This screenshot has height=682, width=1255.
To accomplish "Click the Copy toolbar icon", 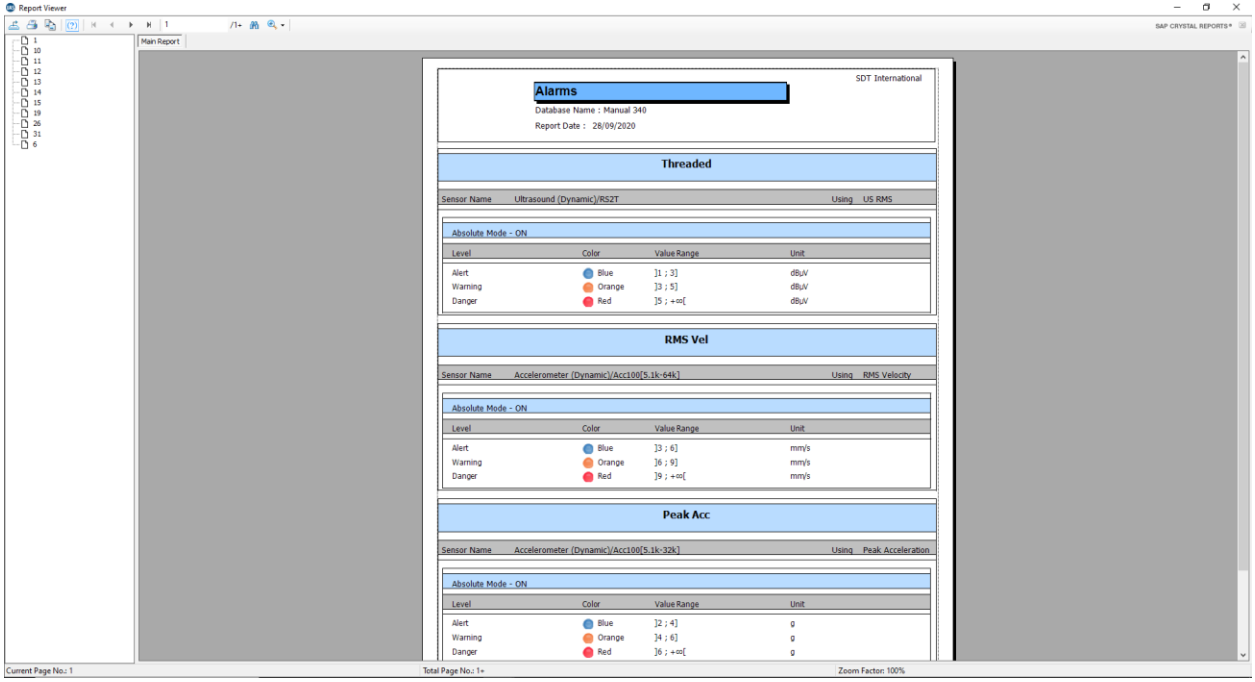I will pos(50,24).
